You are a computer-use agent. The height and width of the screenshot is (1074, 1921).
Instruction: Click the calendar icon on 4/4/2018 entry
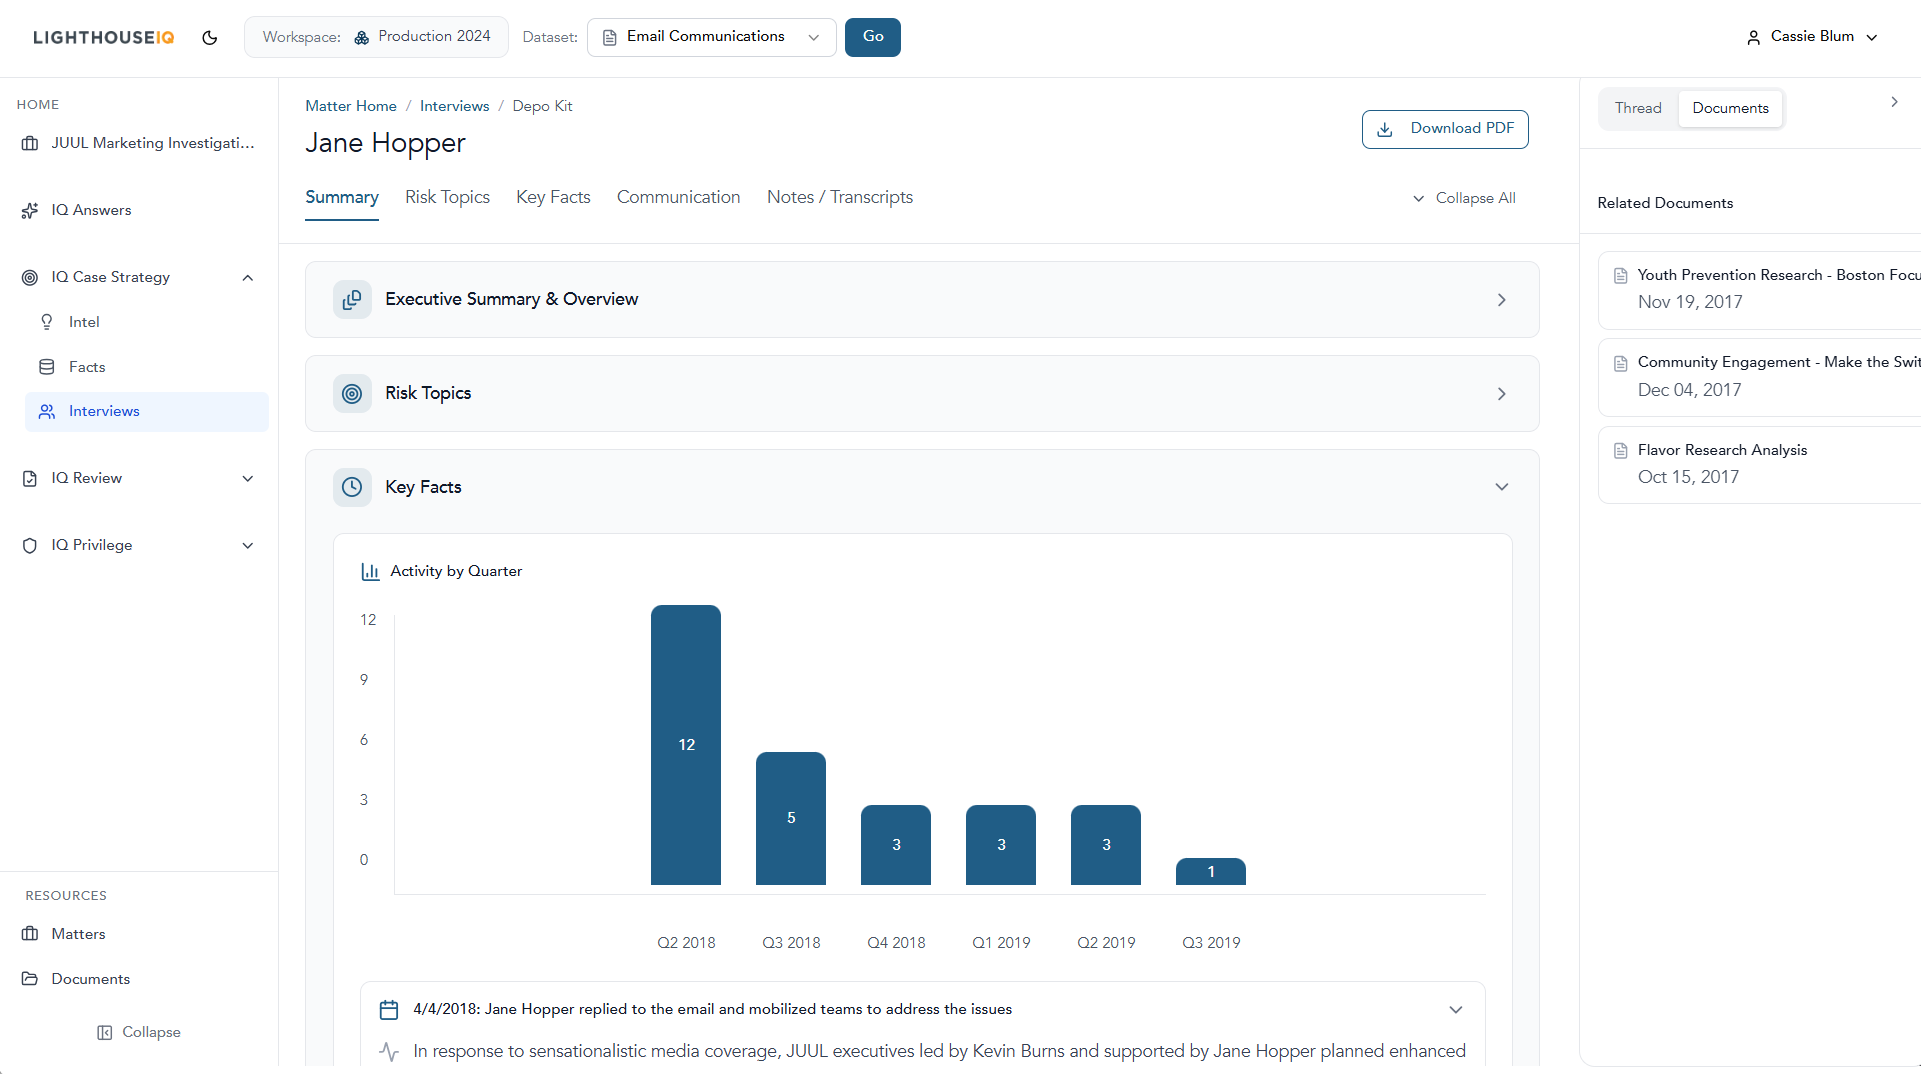tap(389, 1010)
